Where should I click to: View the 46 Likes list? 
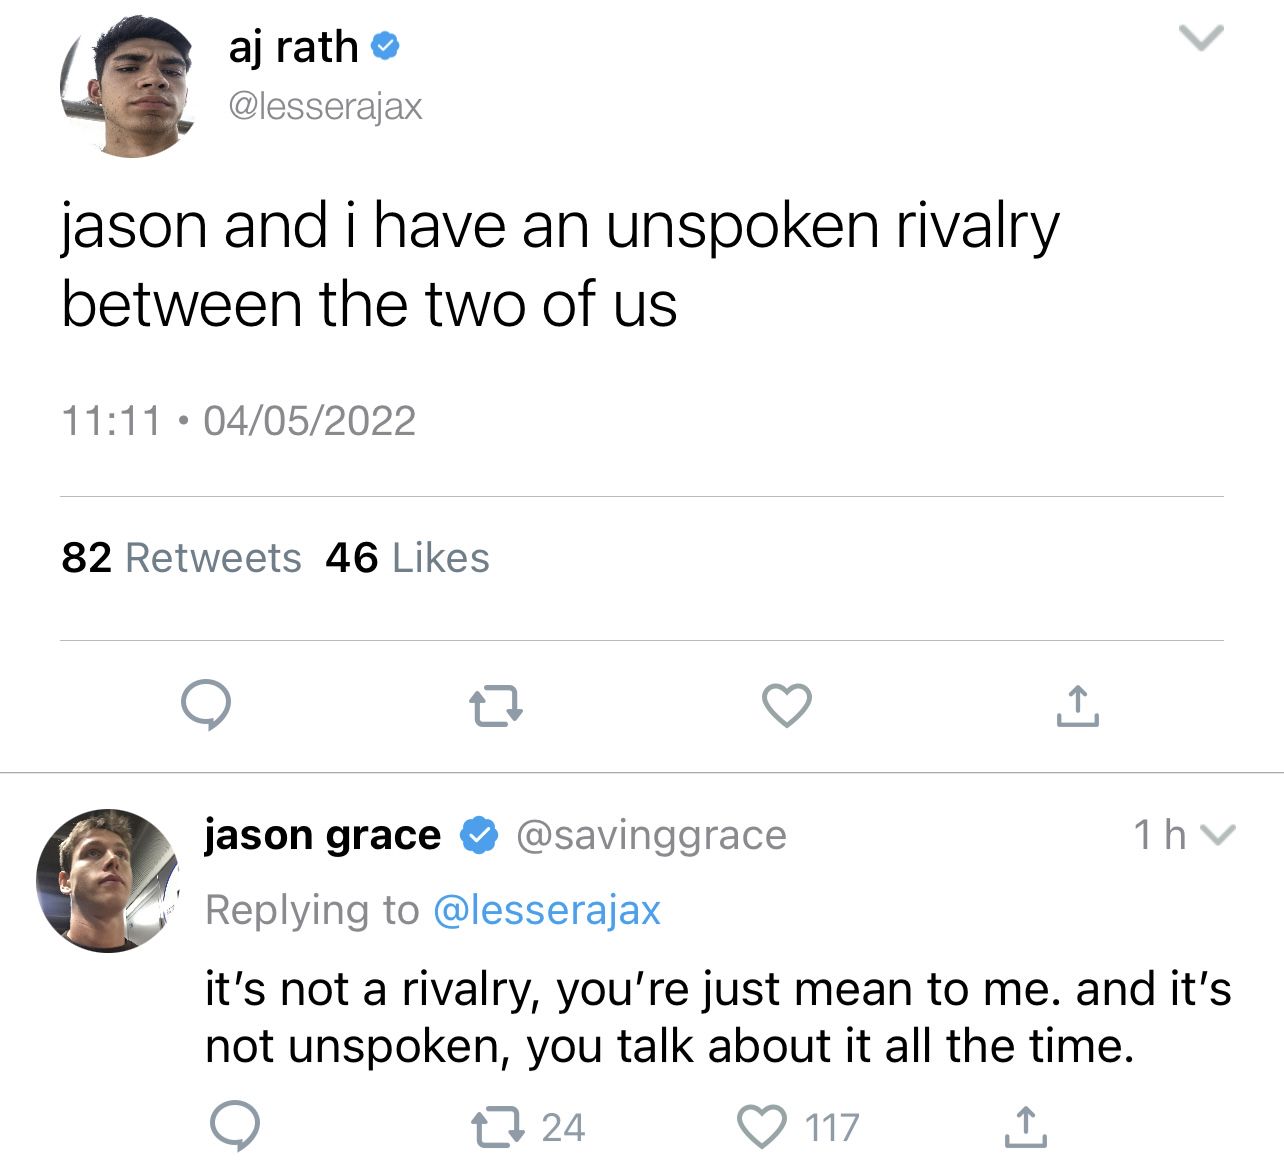point(408,558)
